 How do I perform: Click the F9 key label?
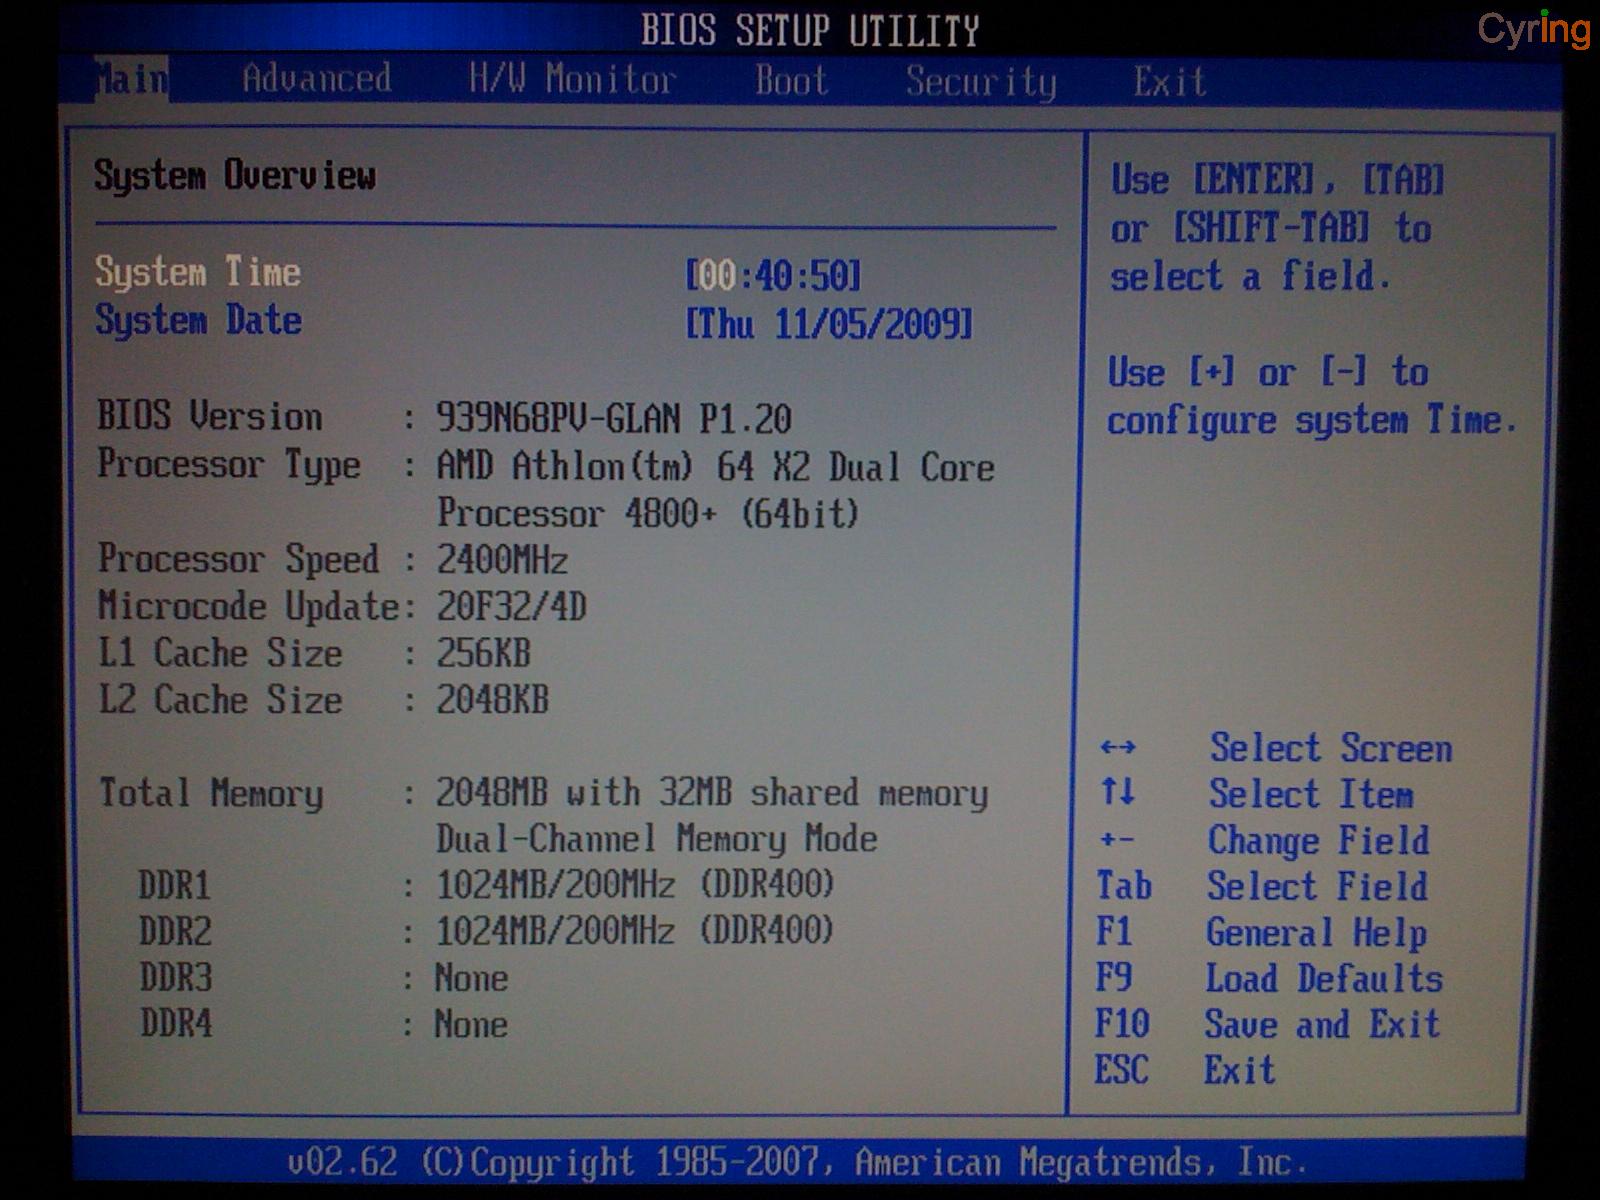(1113, 977)
